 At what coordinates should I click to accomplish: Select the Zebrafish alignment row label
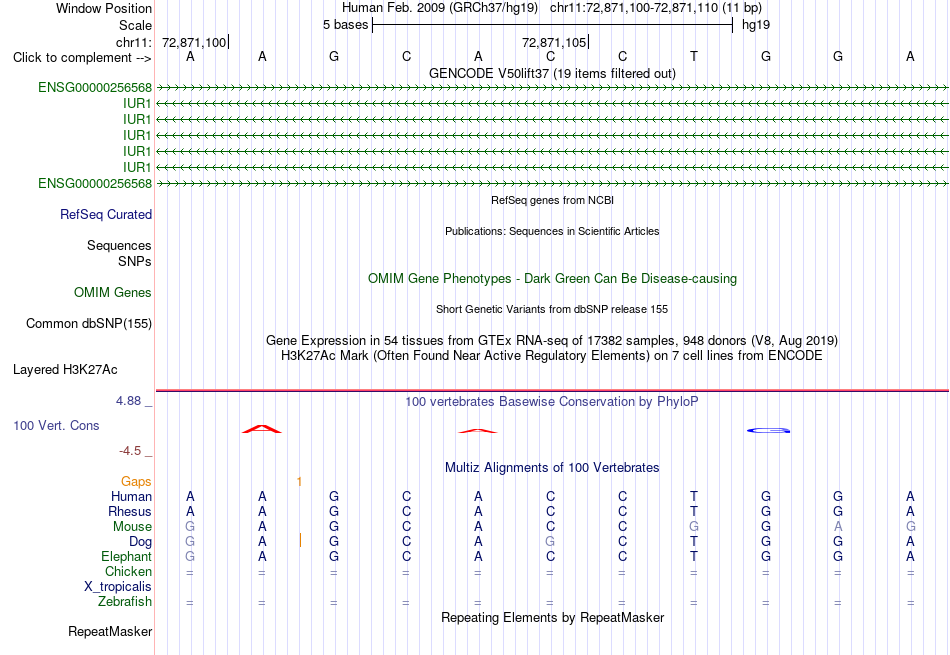pos(125,602)
